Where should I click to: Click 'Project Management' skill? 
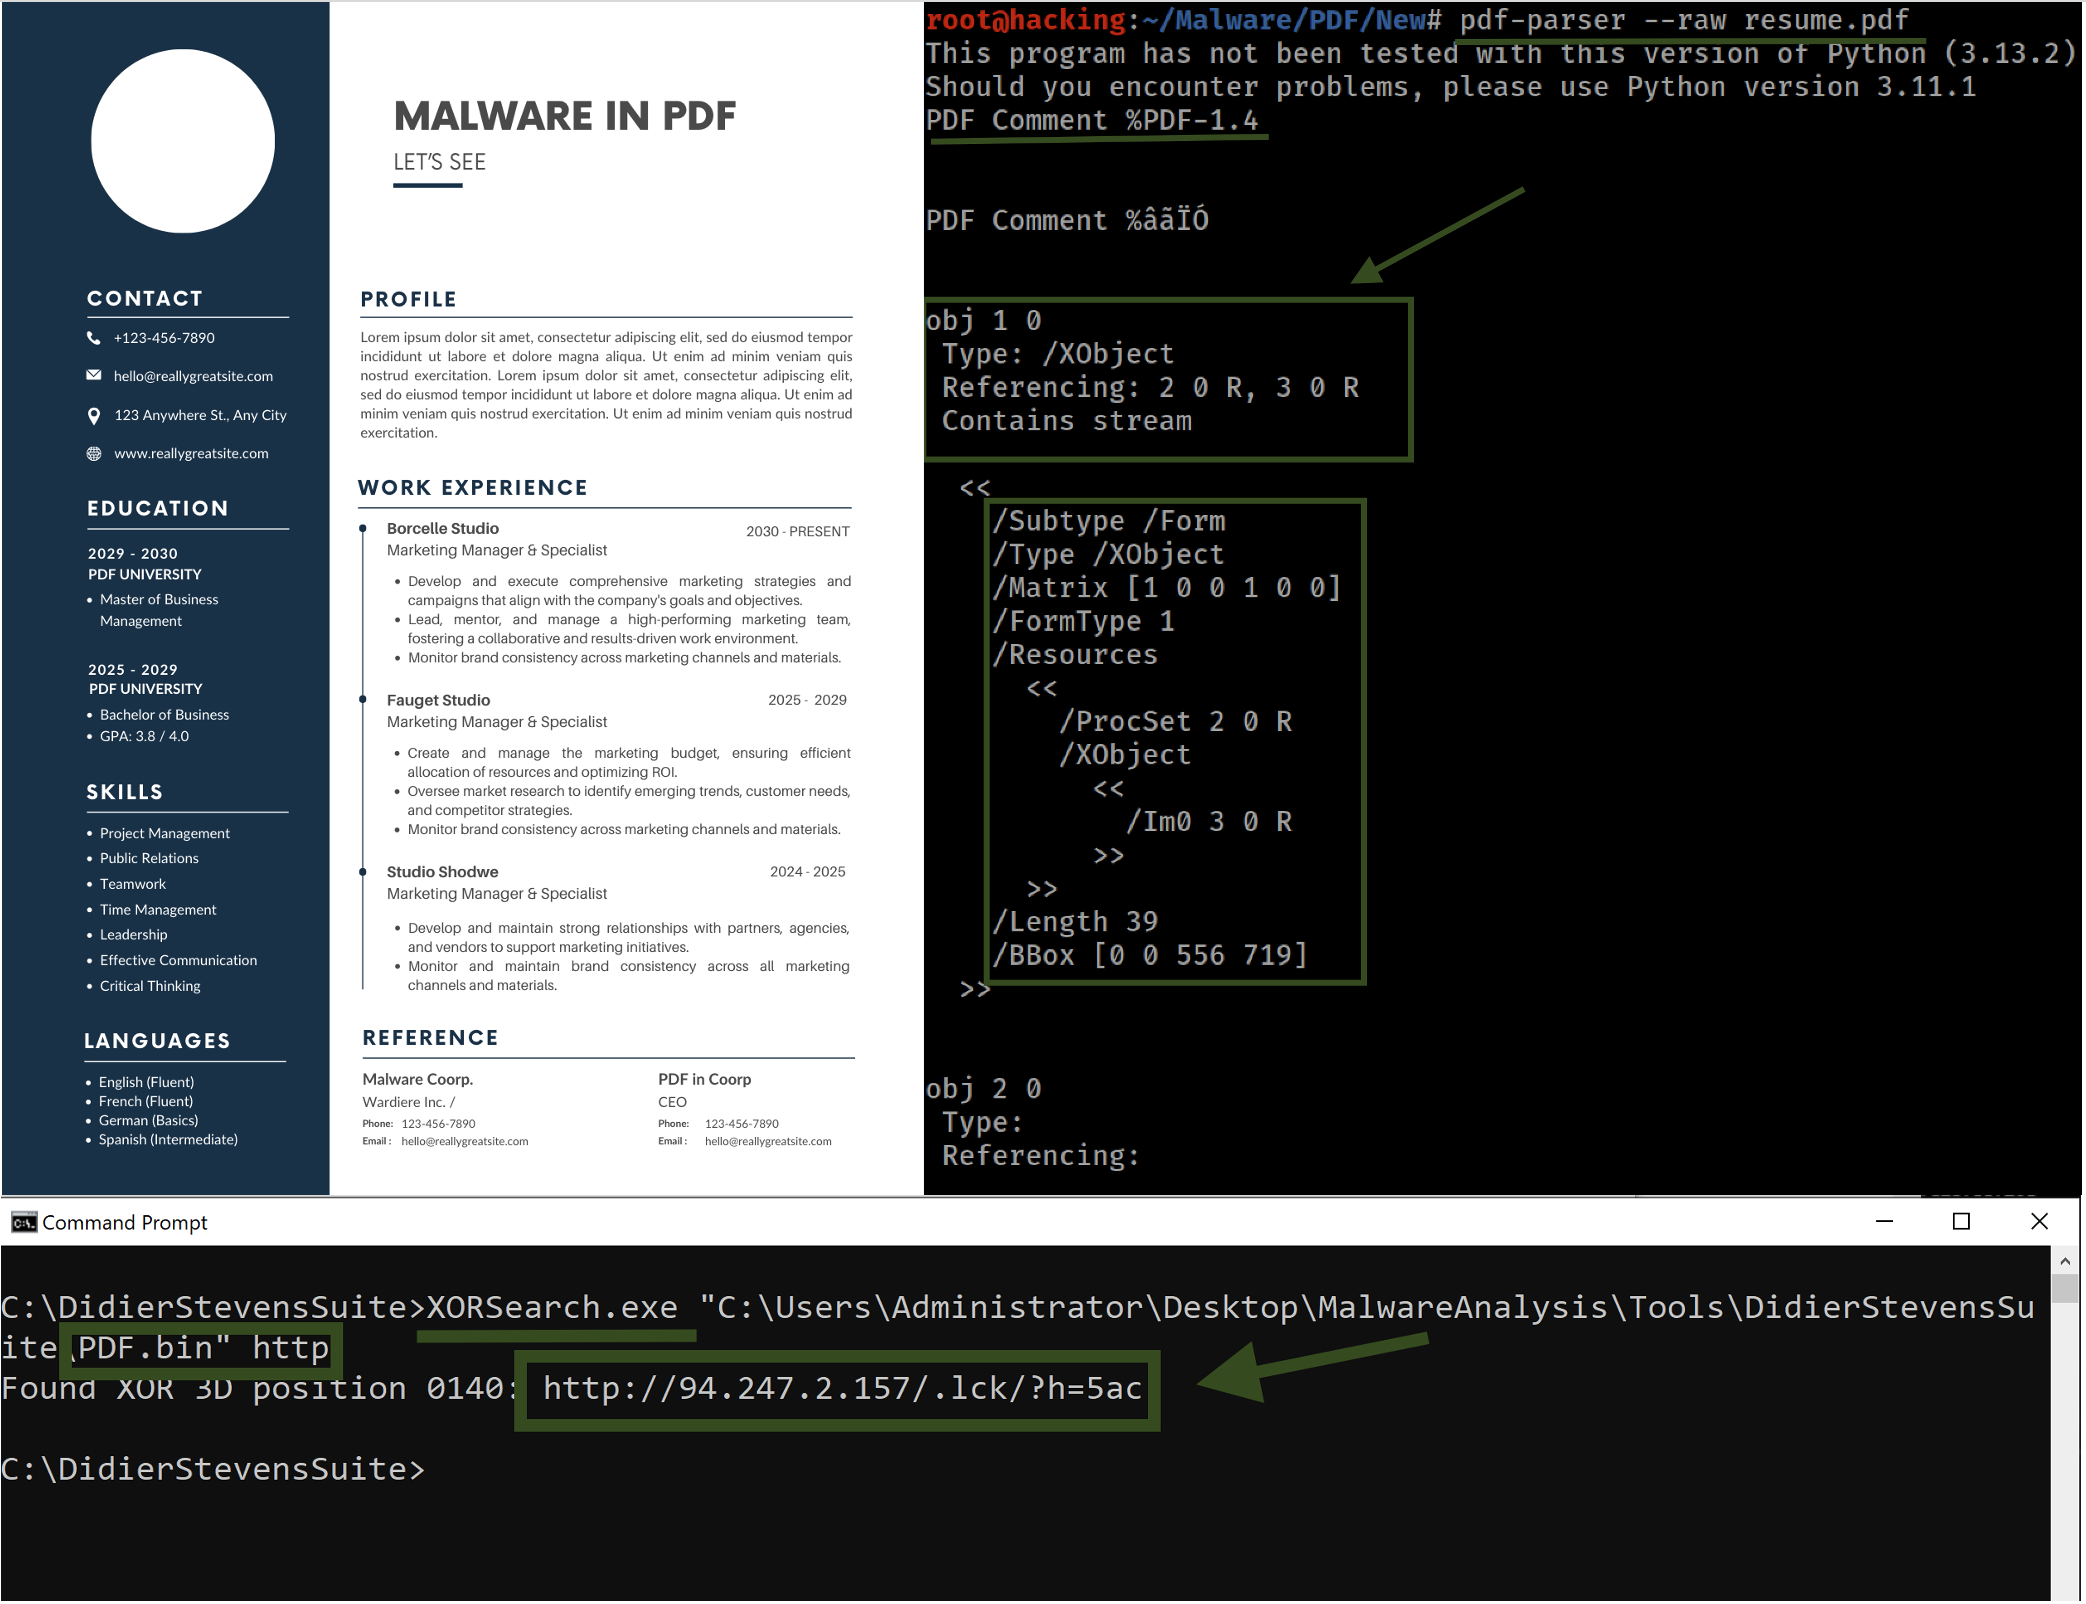(165, 834)
